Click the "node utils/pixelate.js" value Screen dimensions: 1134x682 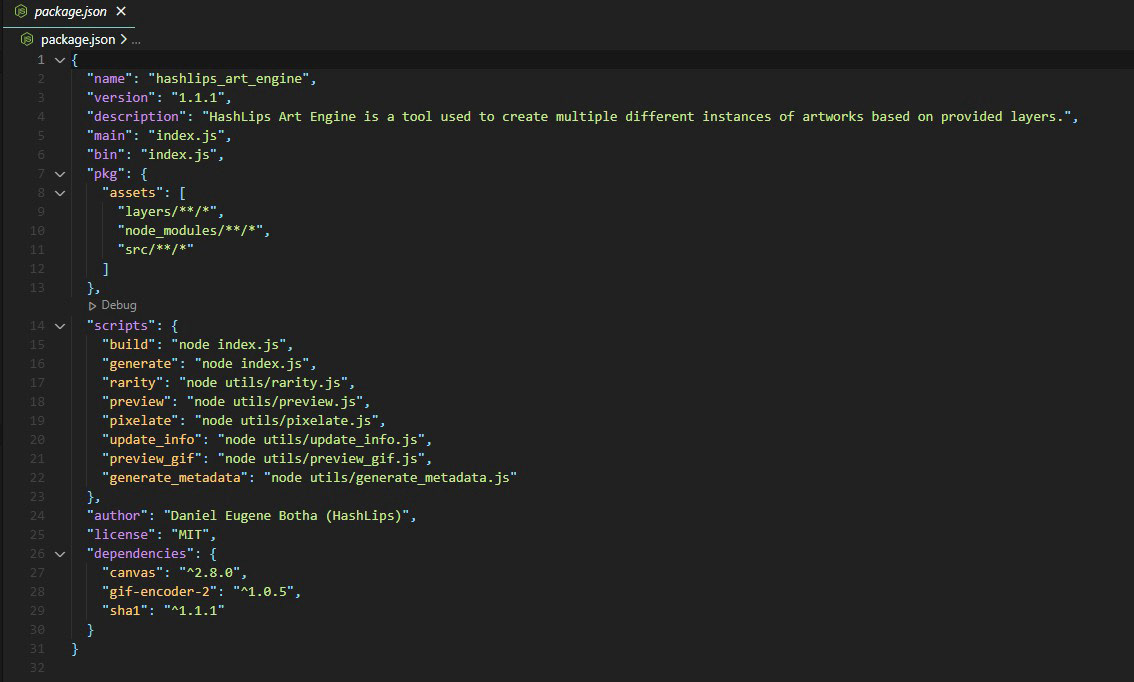coord(286,421)
